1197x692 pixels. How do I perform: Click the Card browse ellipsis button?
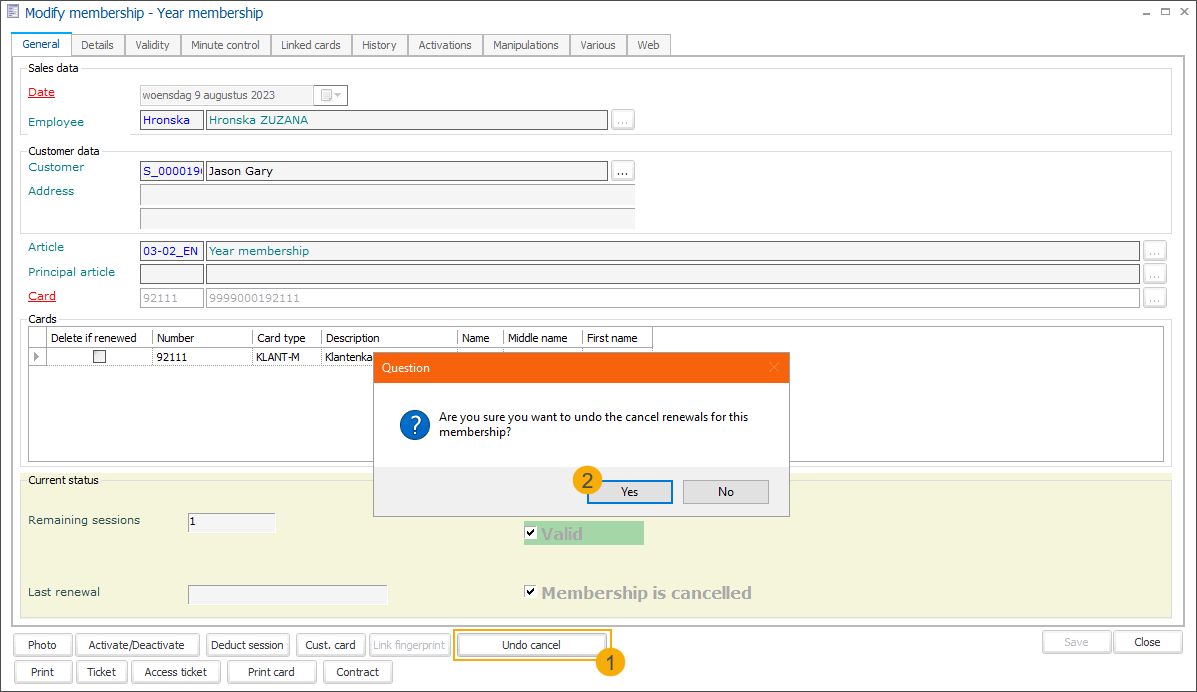point(1155,297)
